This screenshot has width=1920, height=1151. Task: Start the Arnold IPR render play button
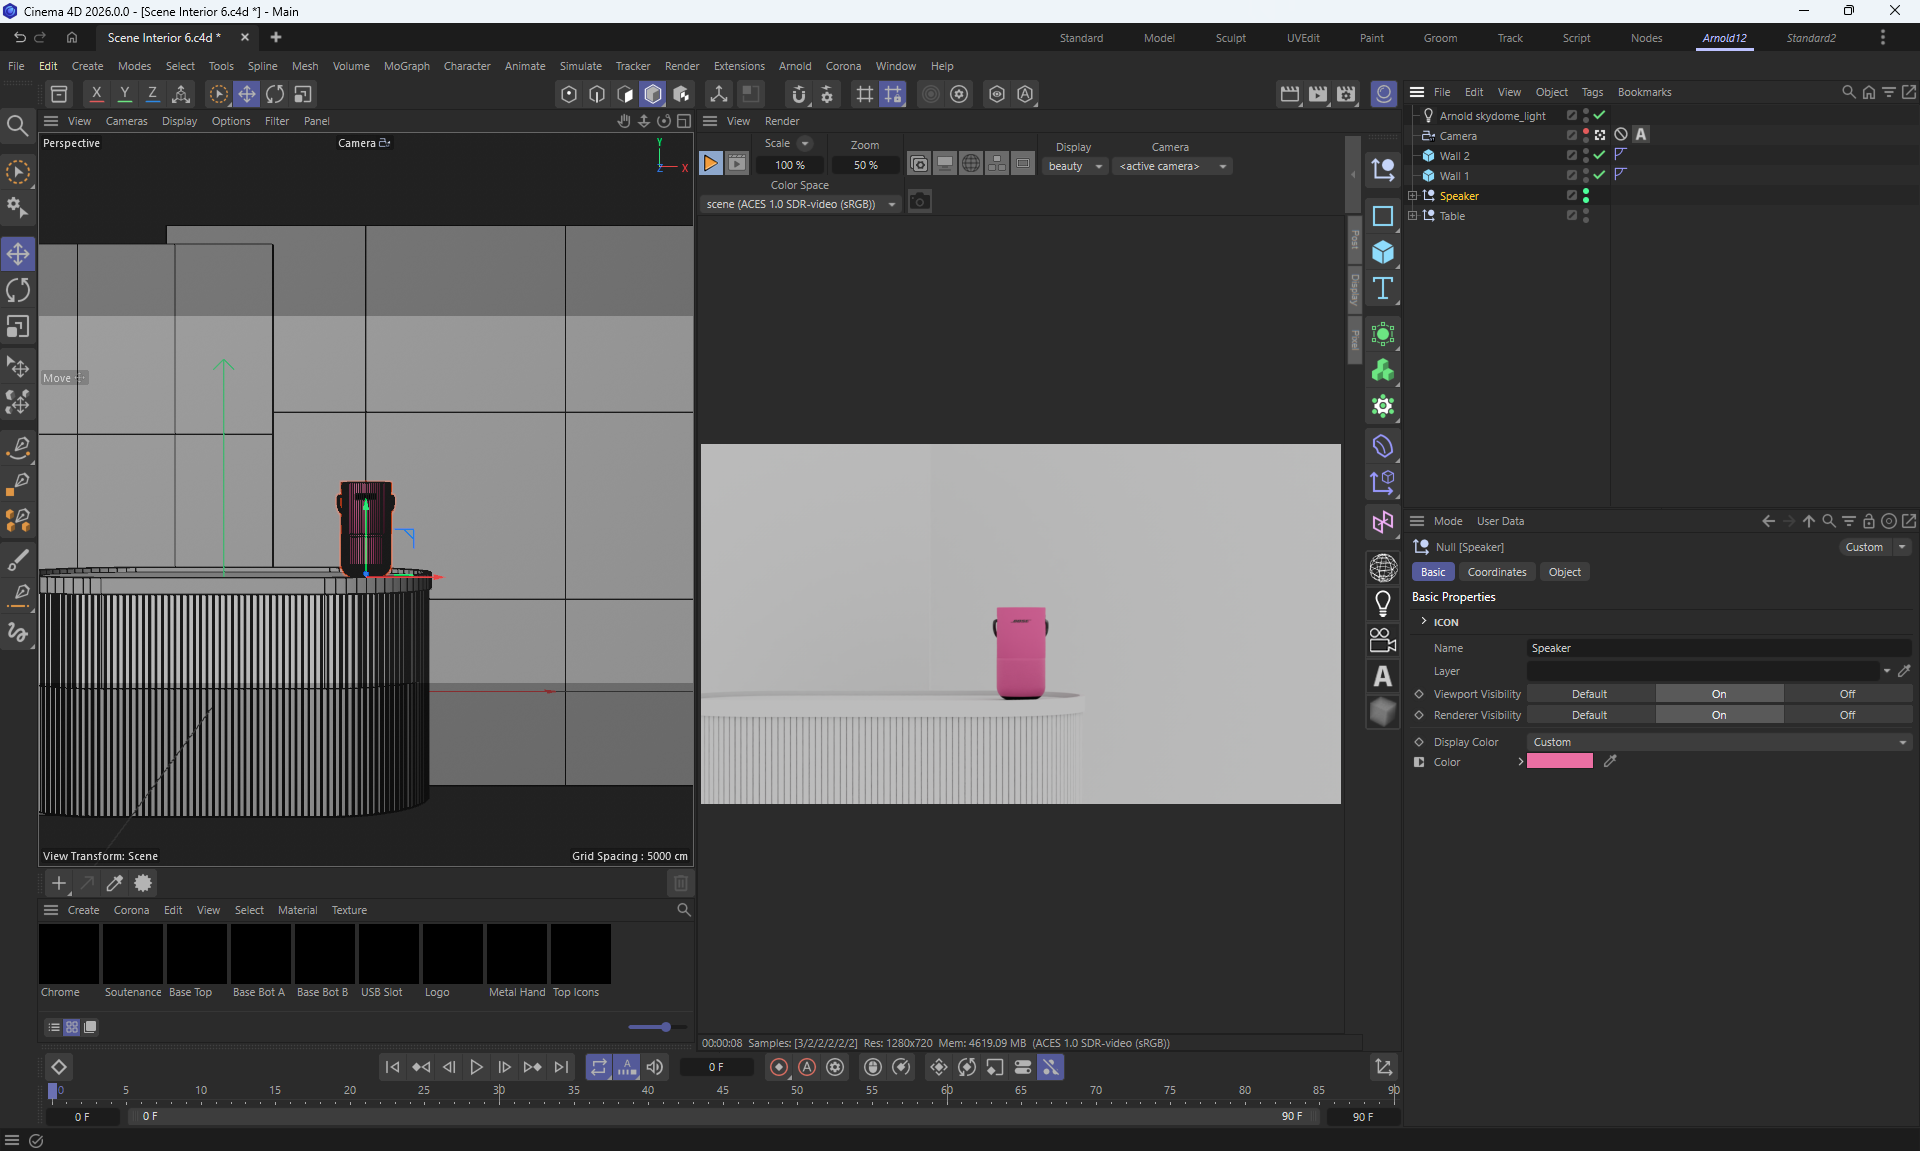click(x=710, y=164)
